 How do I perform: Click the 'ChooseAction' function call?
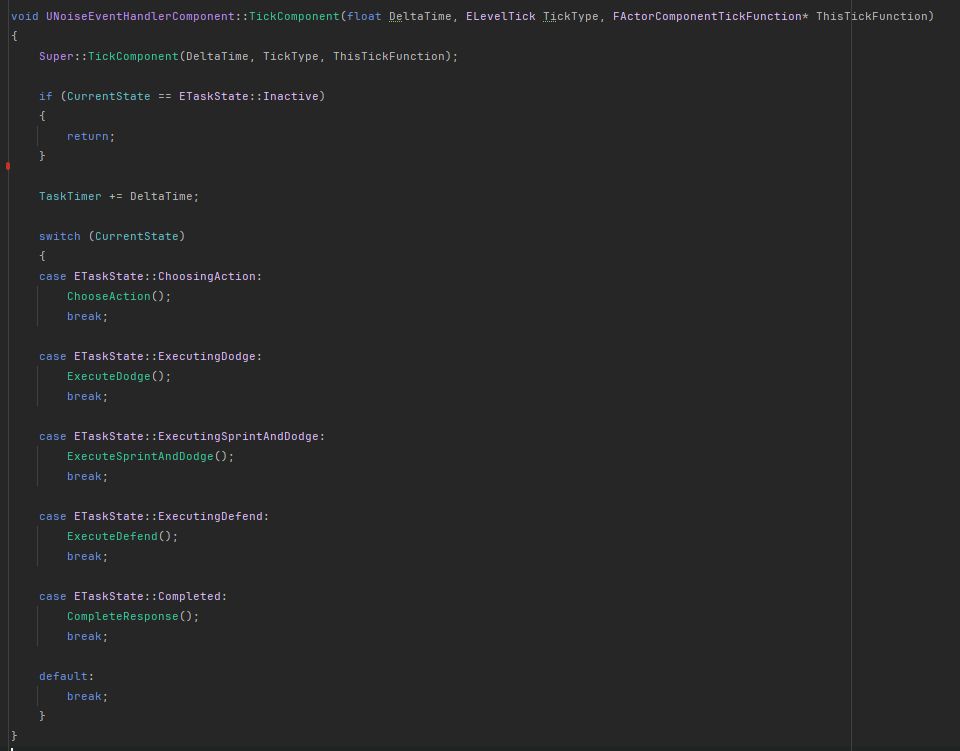[108, 296]
